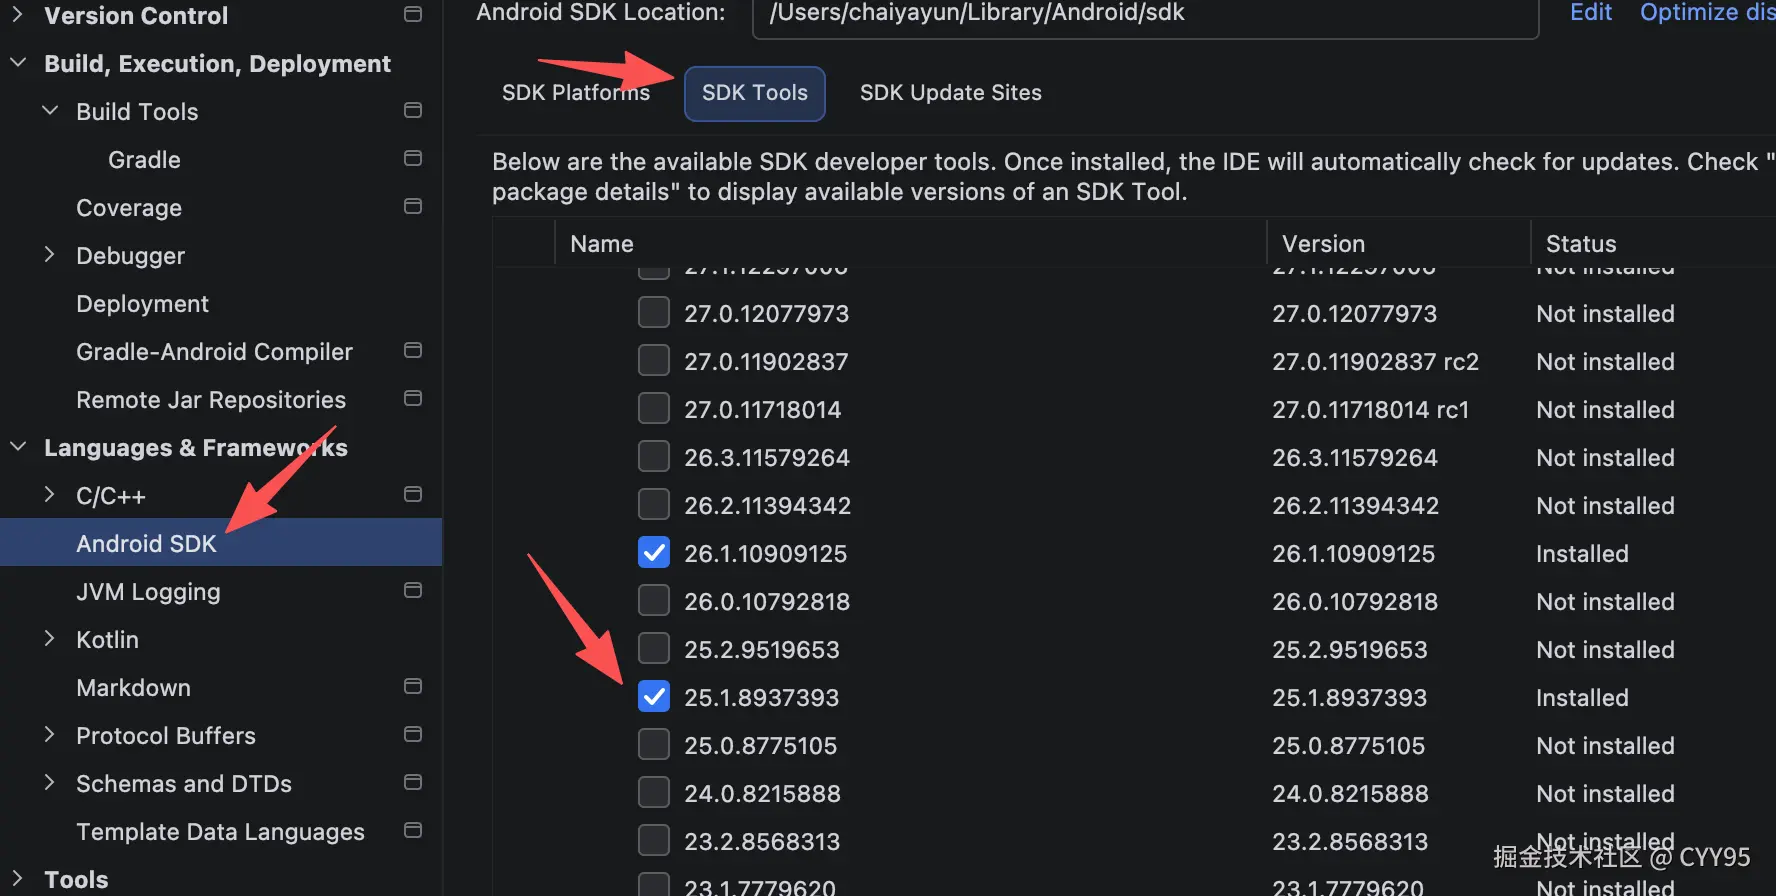Uncheck the 26.1.10909125 version checkbox
This screenshot has height=896, width=1776.
click(654, 553)
